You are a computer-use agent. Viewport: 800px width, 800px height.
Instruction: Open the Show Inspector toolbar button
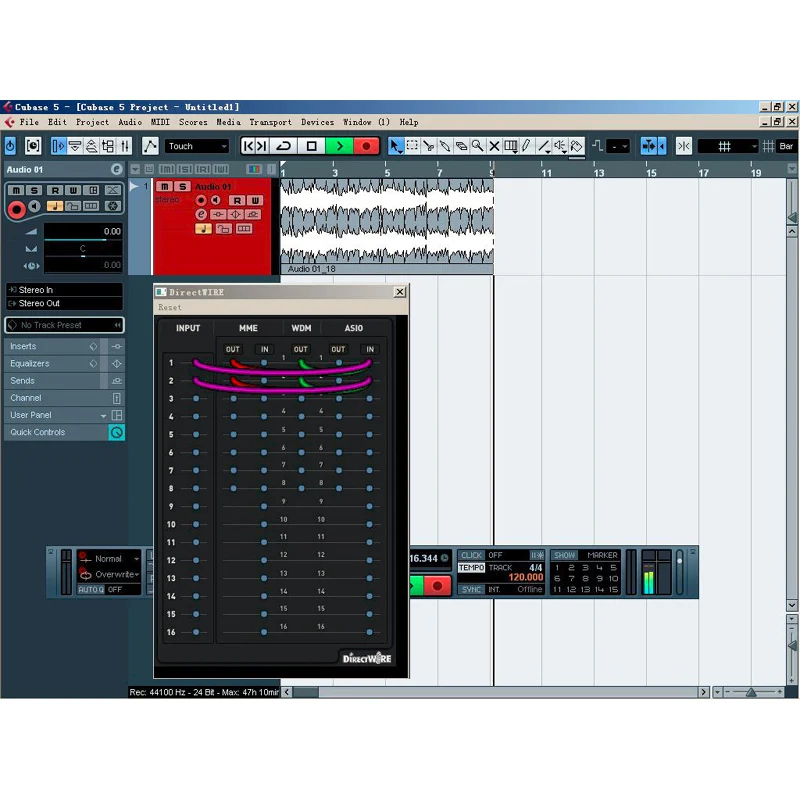59,146
